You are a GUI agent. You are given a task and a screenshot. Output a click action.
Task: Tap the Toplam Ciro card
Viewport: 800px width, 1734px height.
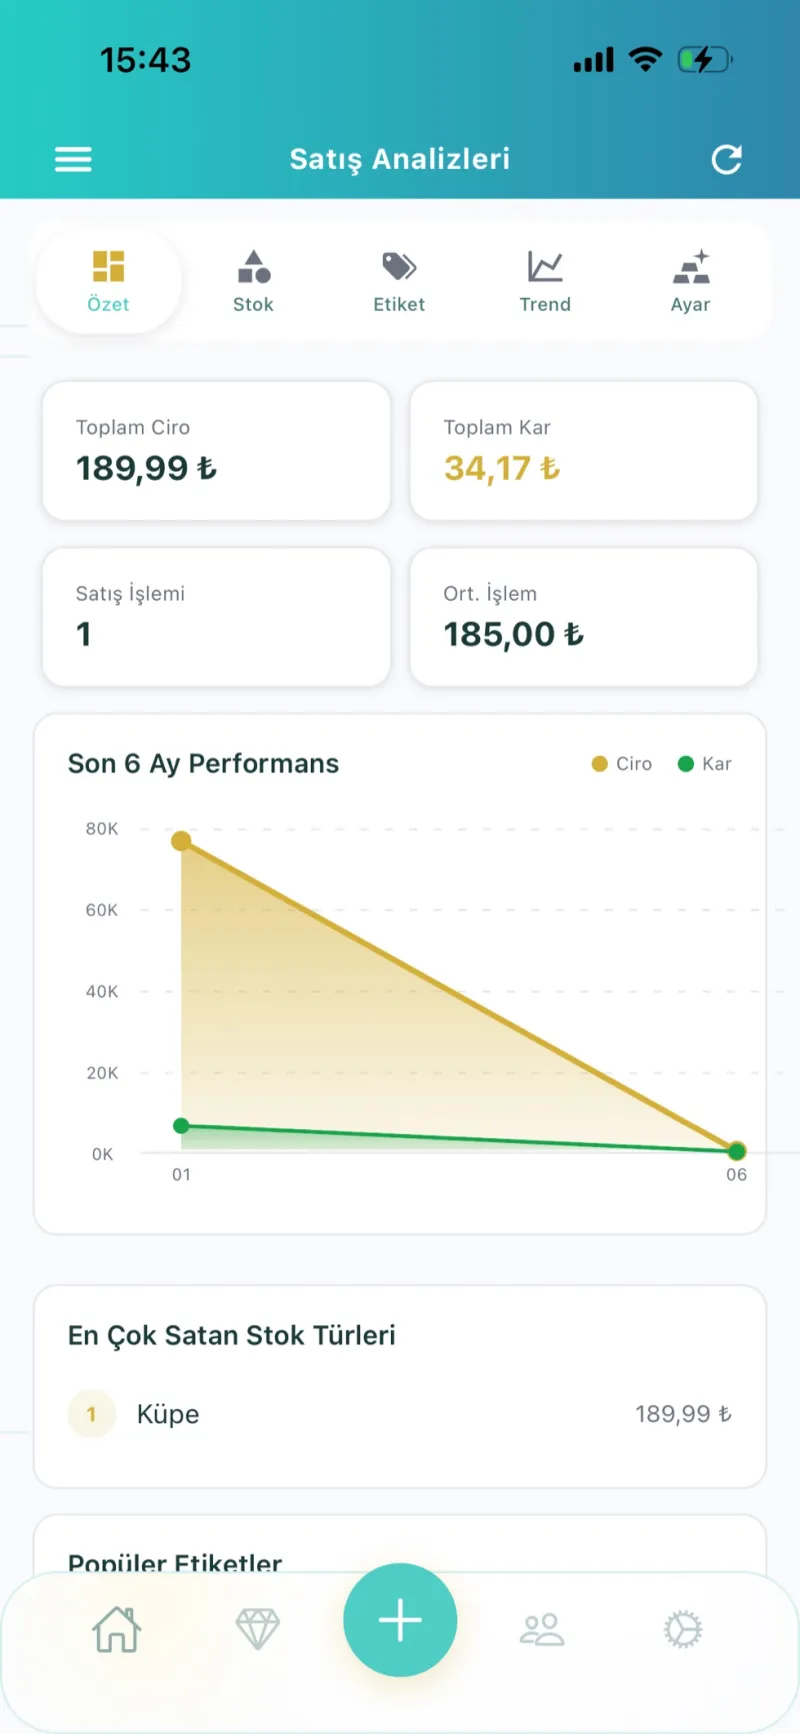[x=216, y=451]
